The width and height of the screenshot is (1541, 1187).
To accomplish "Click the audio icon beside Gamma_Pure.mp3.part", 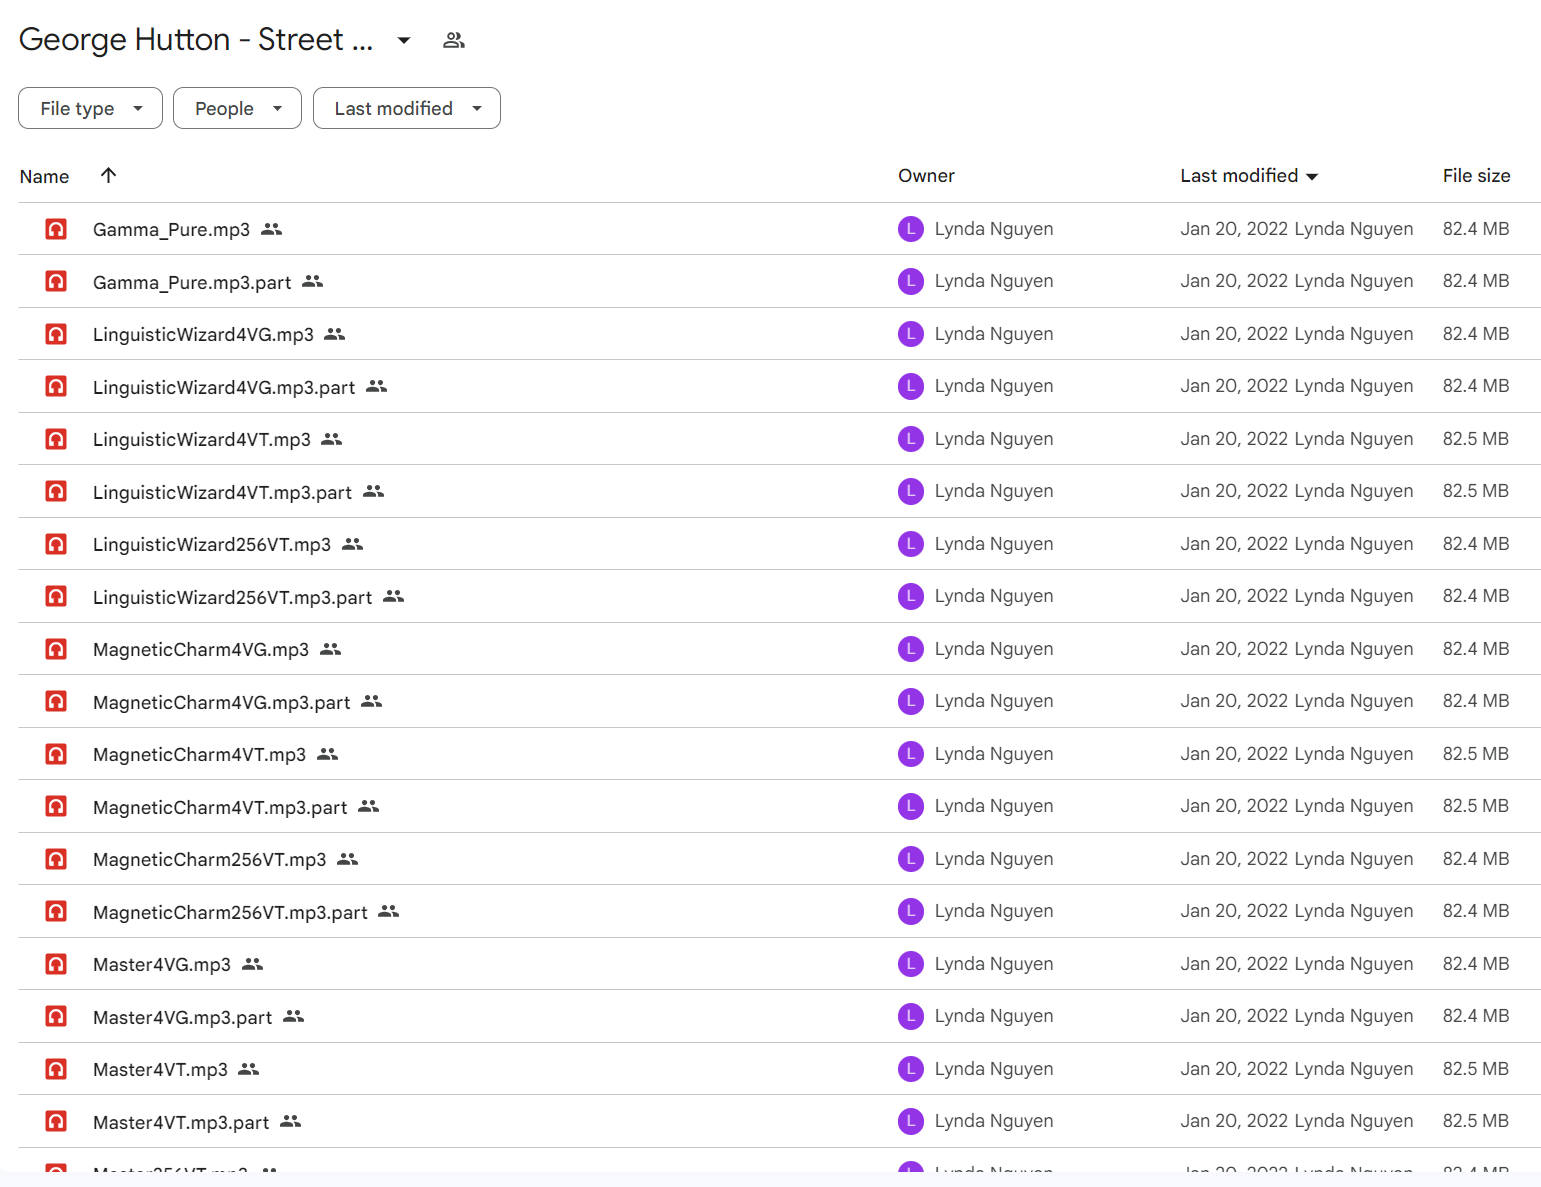I will 56,281.
